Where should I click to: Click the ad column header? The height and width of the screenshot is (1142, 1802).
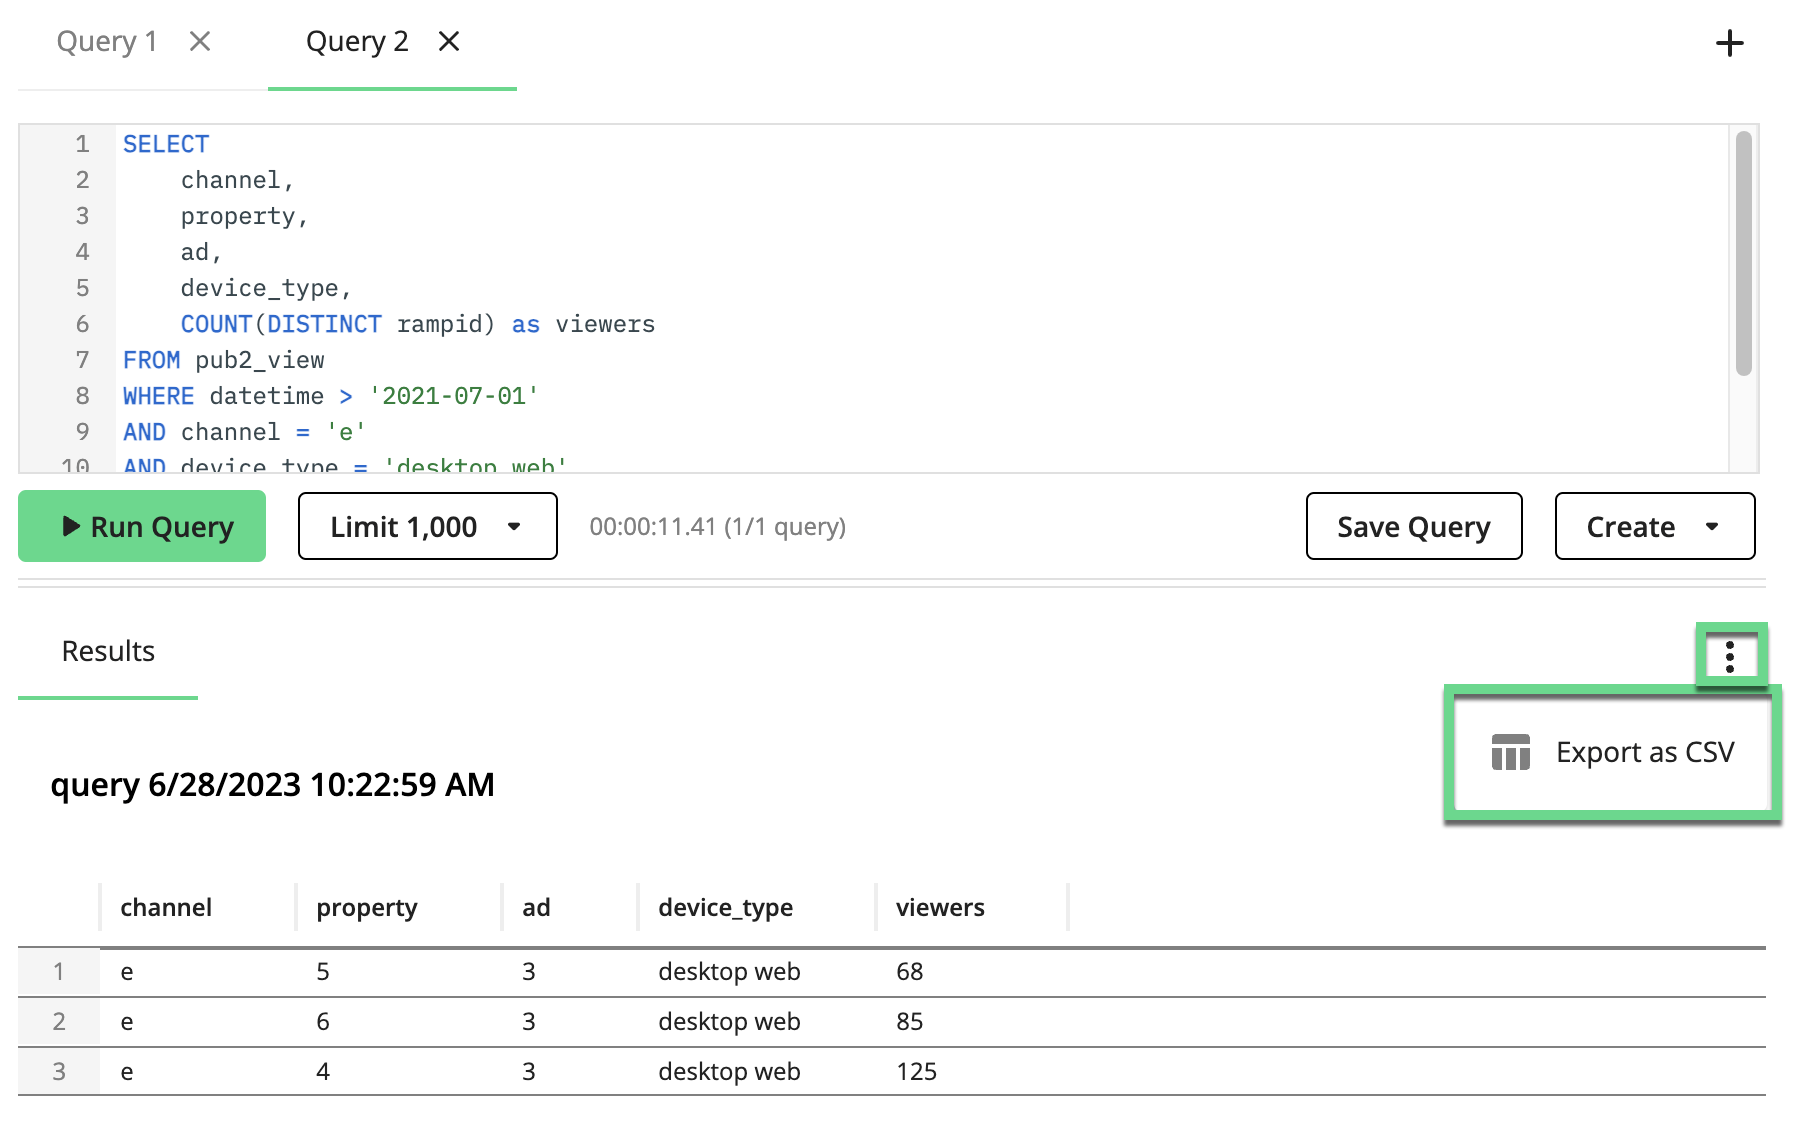tap(536, 907)
